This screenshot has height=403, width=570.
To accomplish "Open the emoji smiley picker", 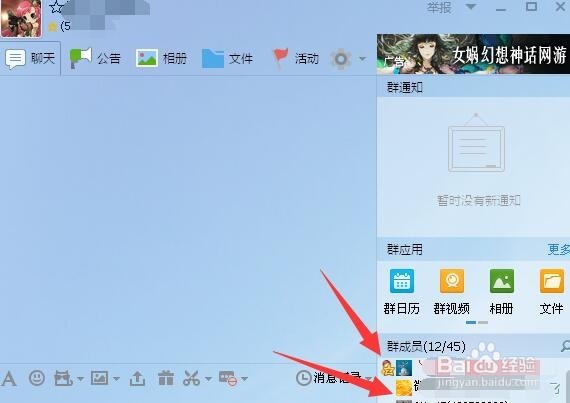I will (x=37, y=378).
